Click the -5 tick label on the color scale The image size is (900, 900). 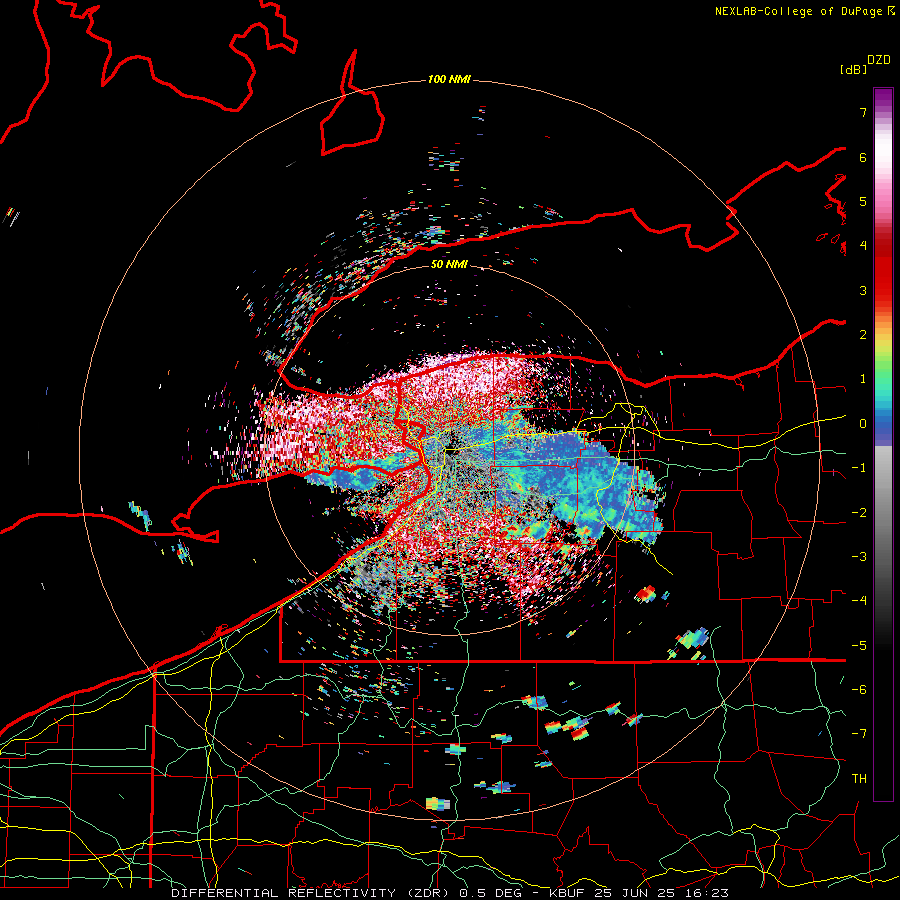(859, 646)
